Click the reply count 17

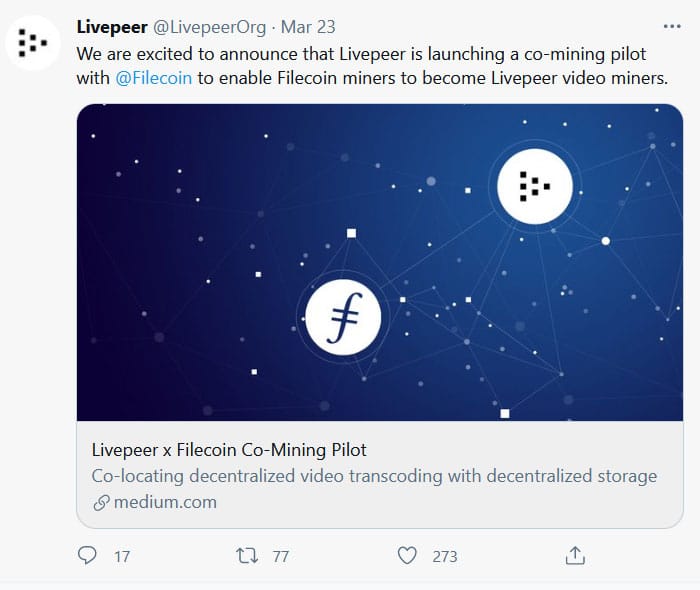point(122,556)
